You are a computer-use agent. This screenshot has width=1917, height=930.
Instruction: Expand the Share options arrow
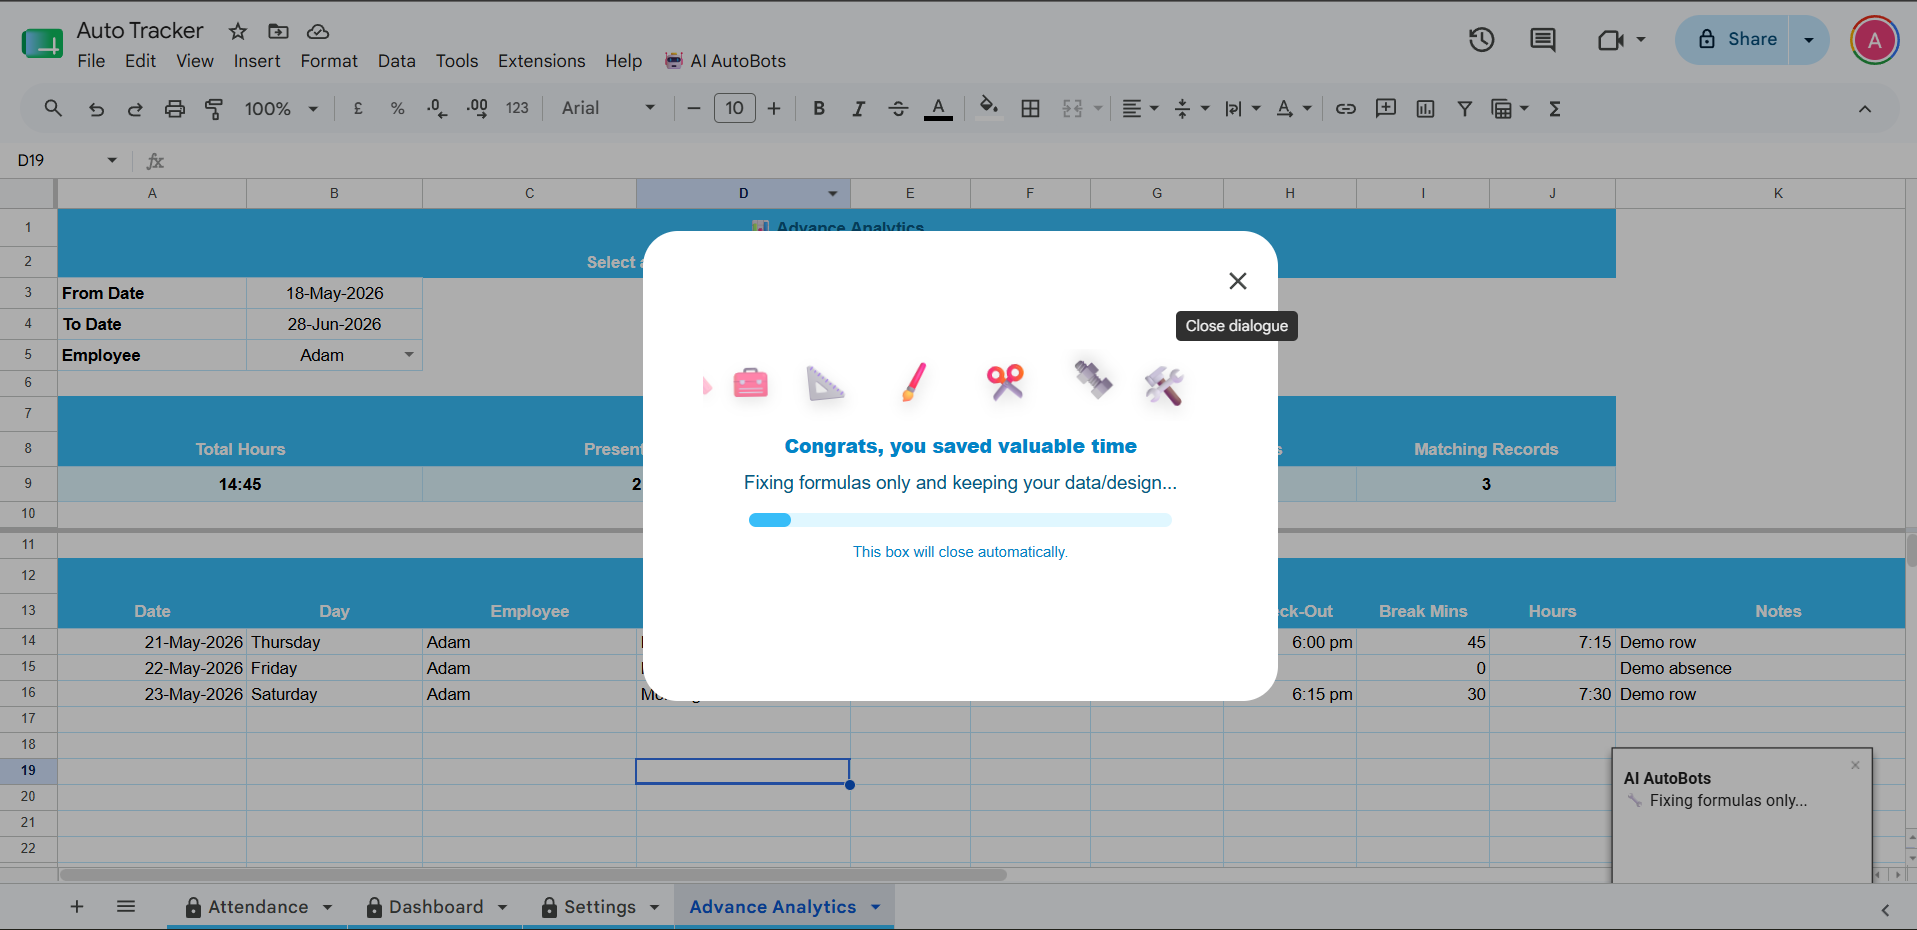(x=1809, y=40)
